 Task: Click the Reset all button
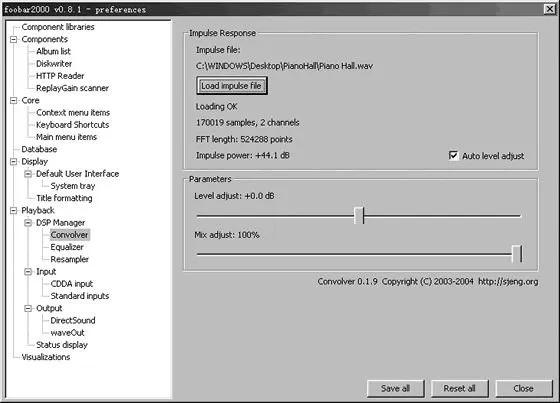pyautogui.click(x=459, y=388)
